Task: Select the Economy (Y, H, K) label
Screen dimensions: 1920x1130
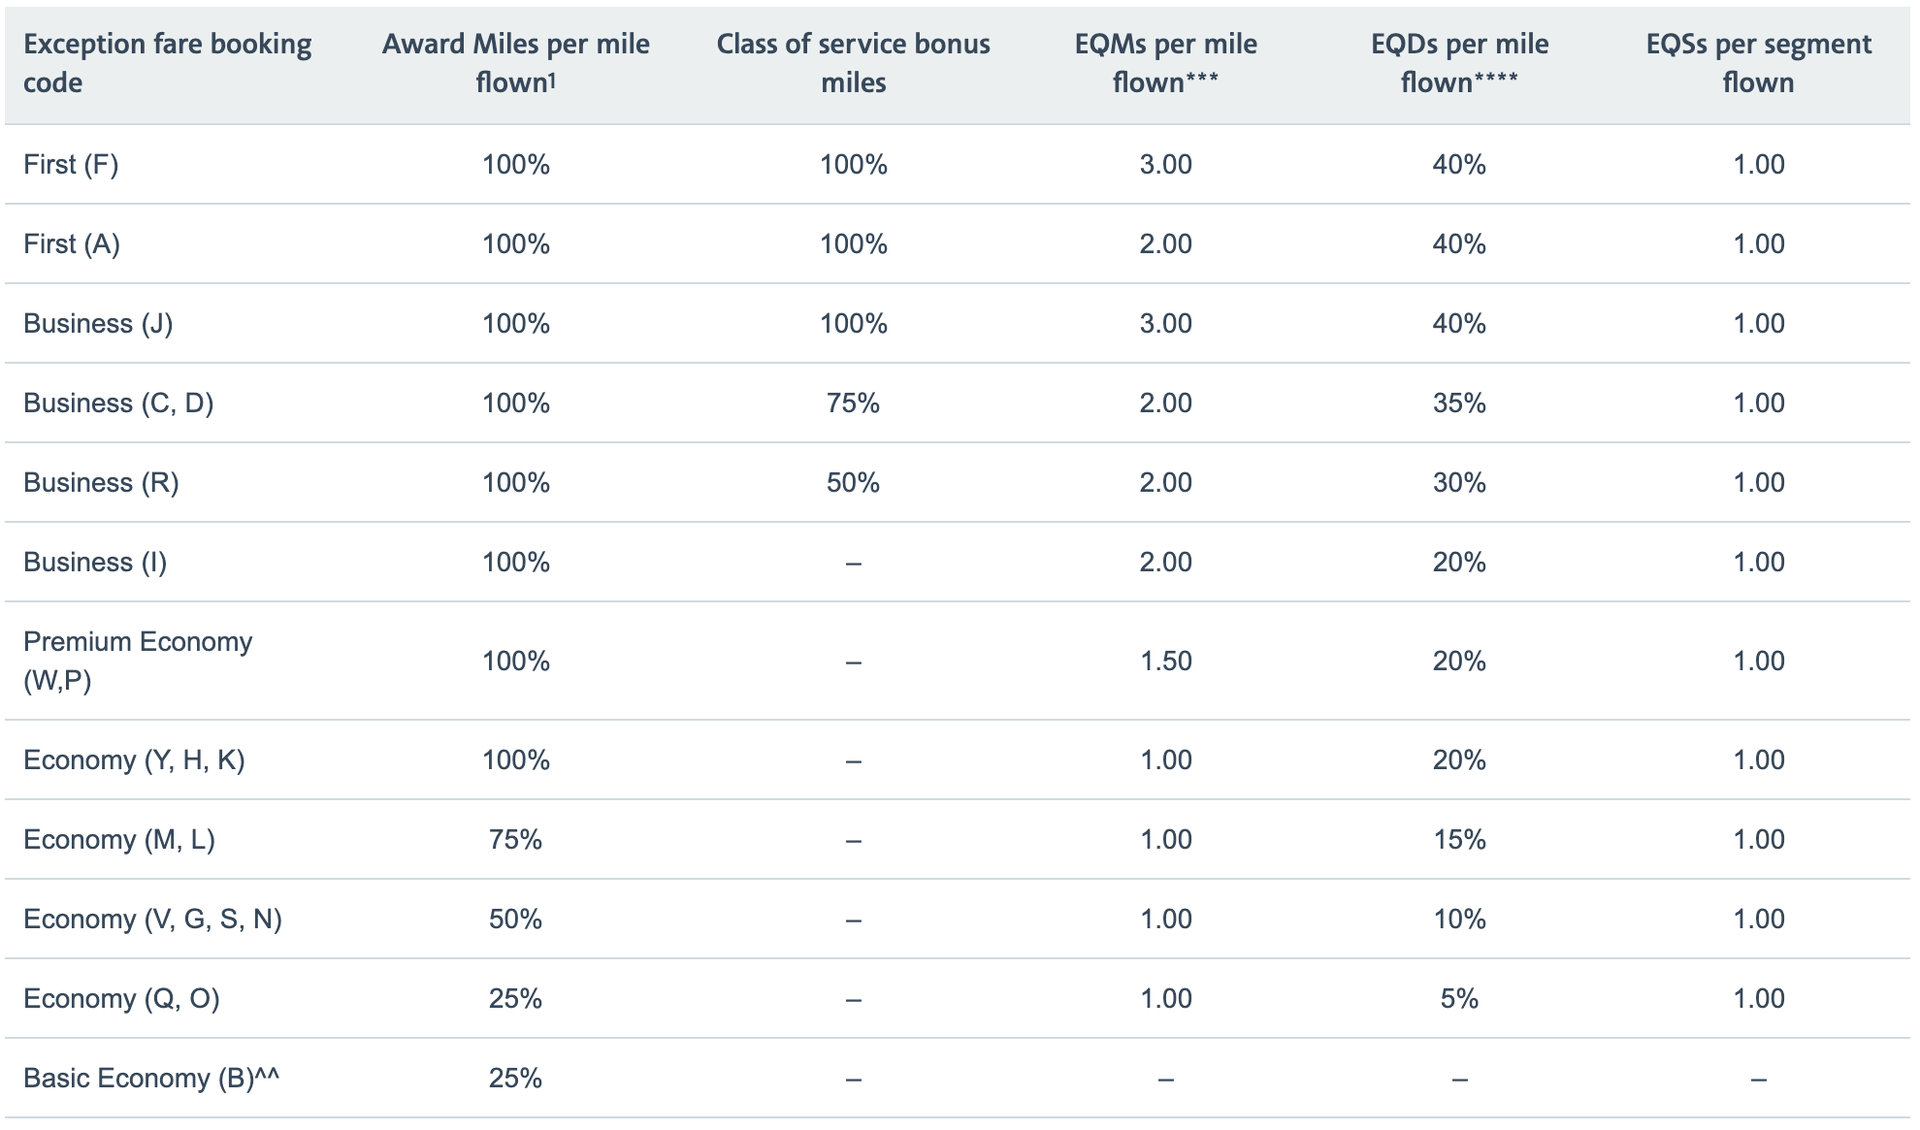Action: [x=134, y=760]
